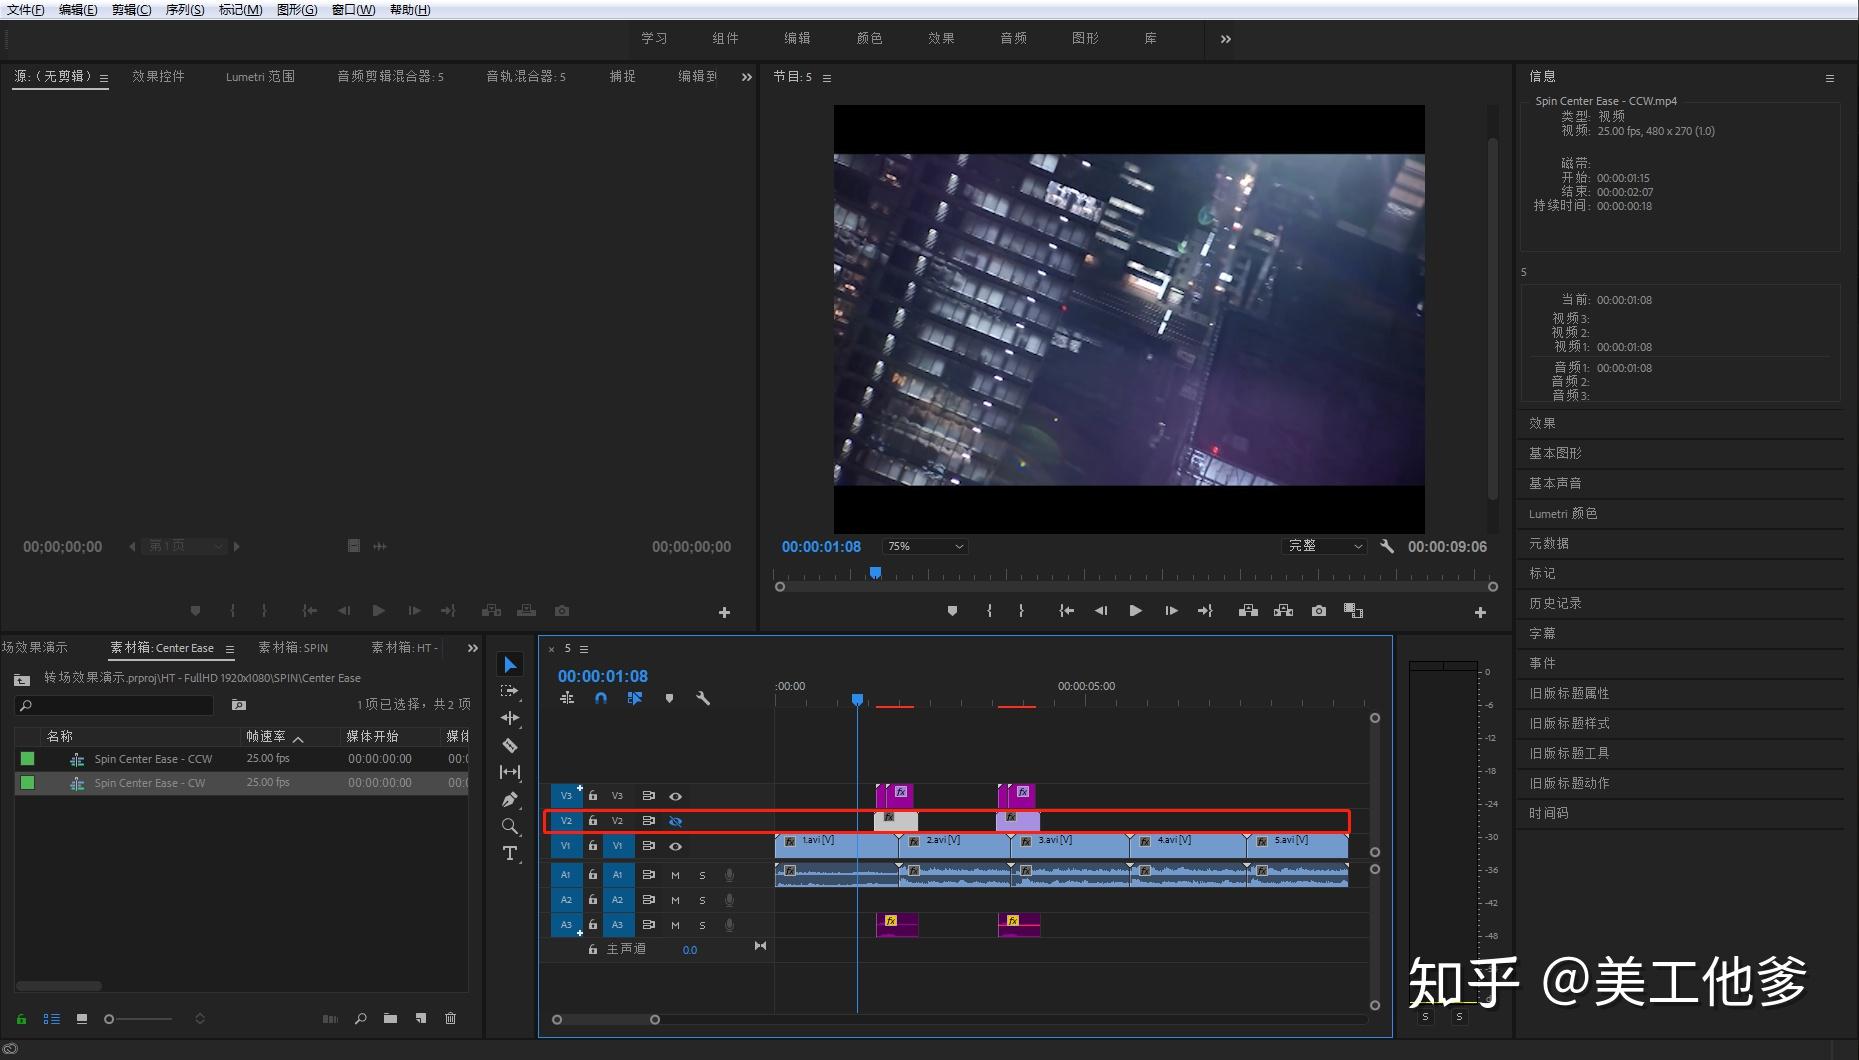Open Program Monitor wrench settings
1859x1060 pixels.
pos(1386,546)
